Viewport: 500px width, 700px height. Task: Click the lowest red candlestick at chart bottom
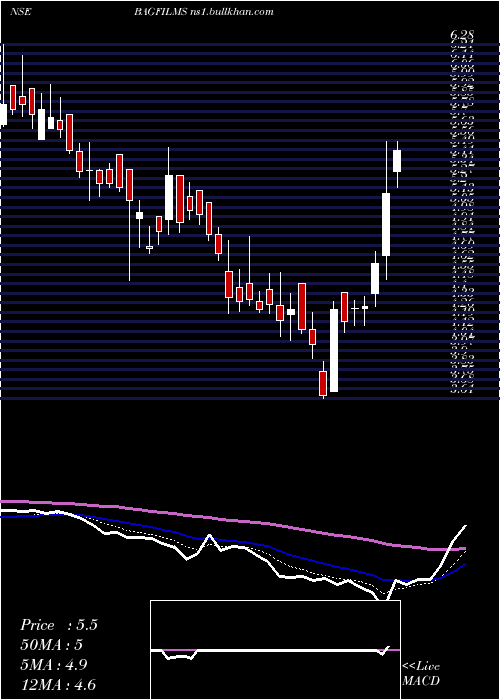point(323,383)
